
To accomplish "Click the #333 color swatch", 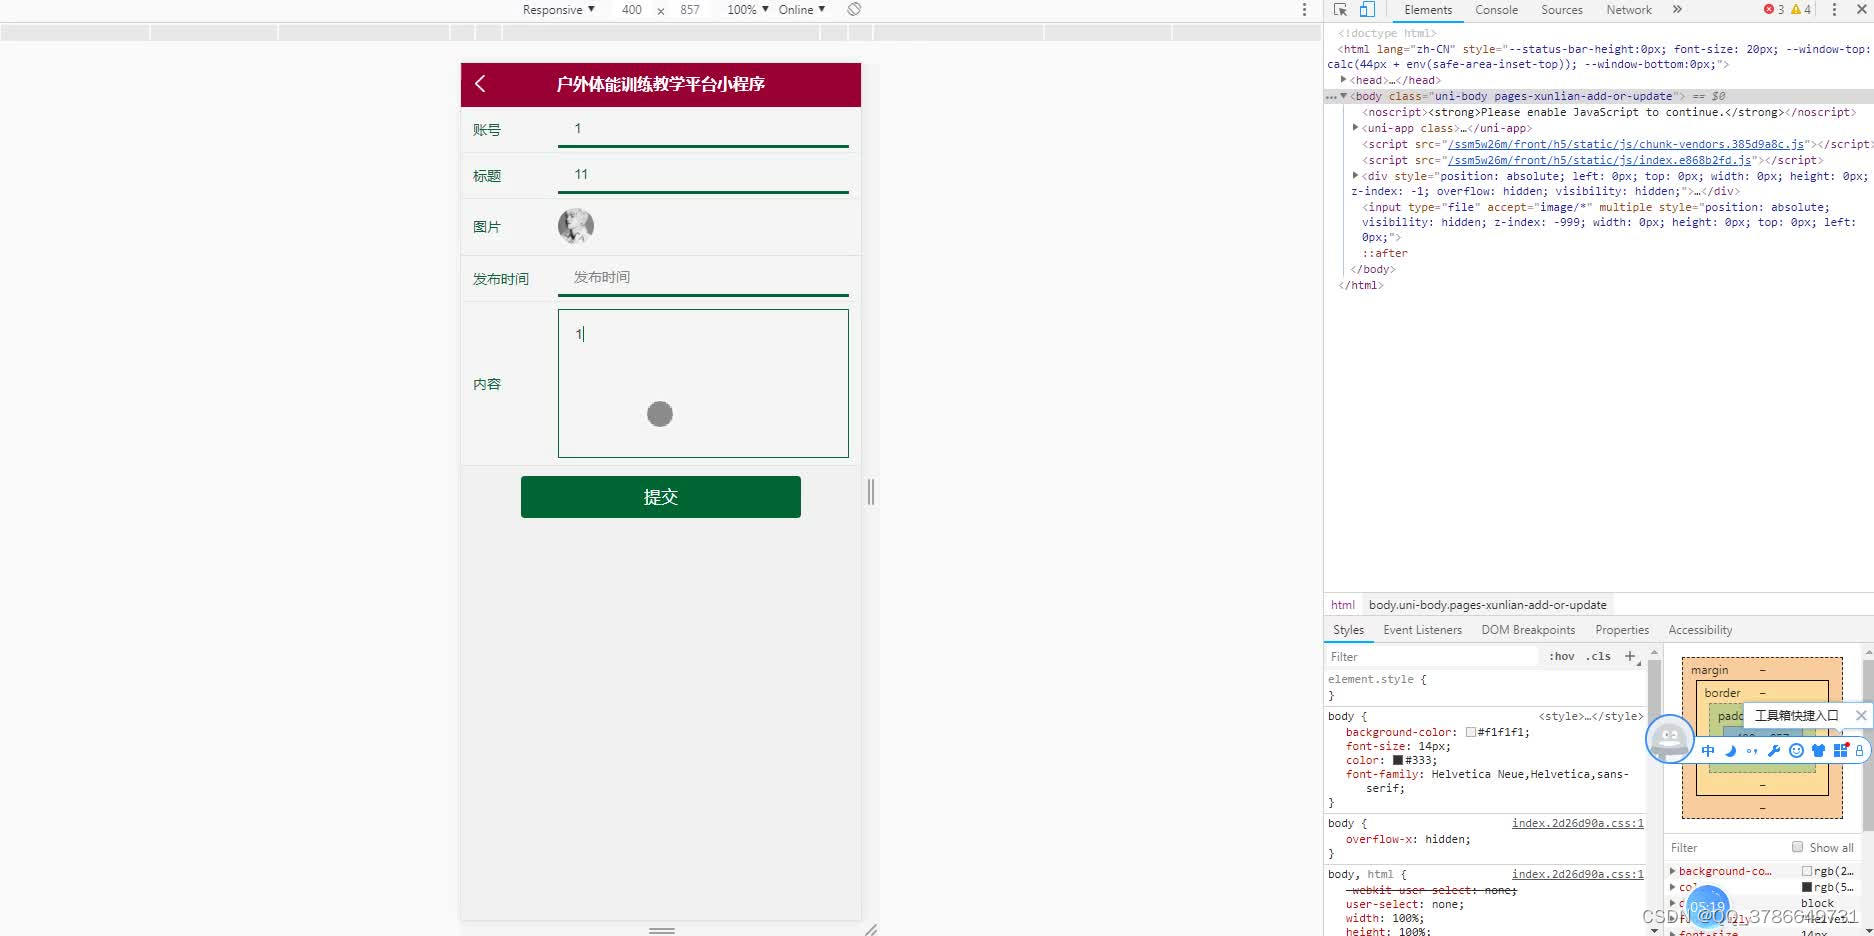I will click(1398, 760).
